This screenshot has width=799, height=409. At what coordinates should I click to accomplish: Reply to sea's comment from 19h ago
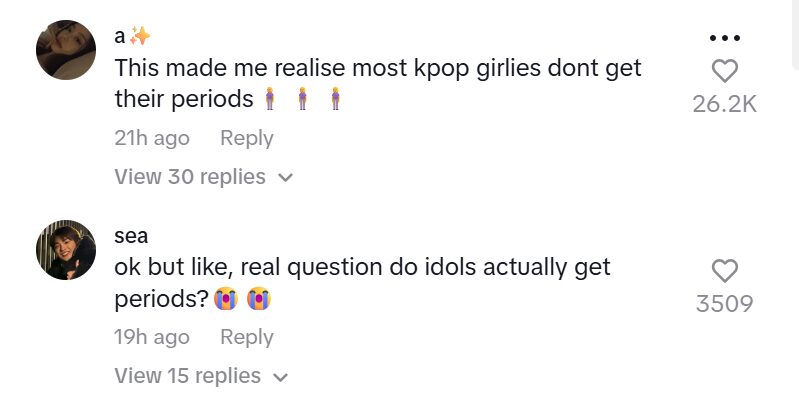(246, 337)
